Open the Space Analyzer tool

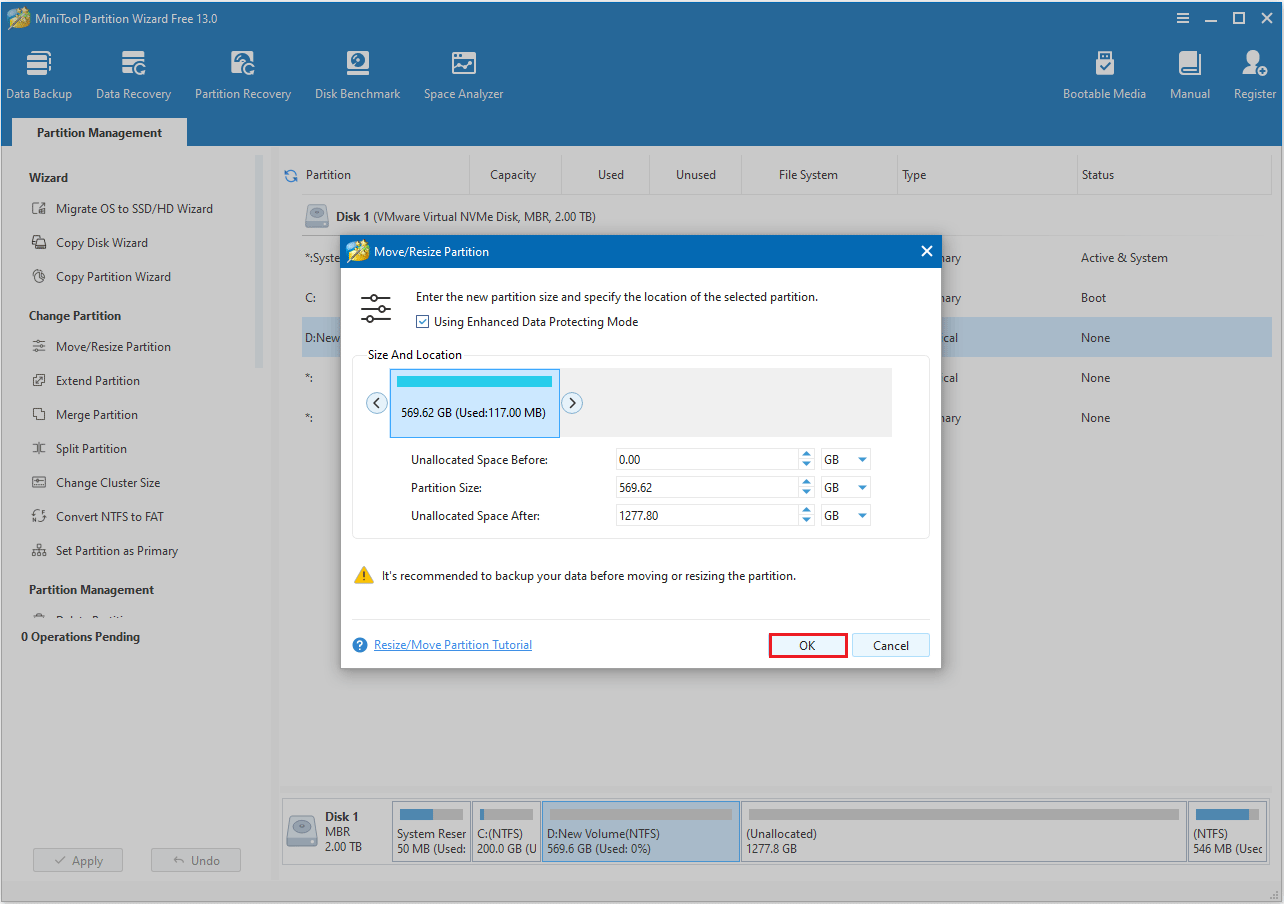(x=463, y=75)
